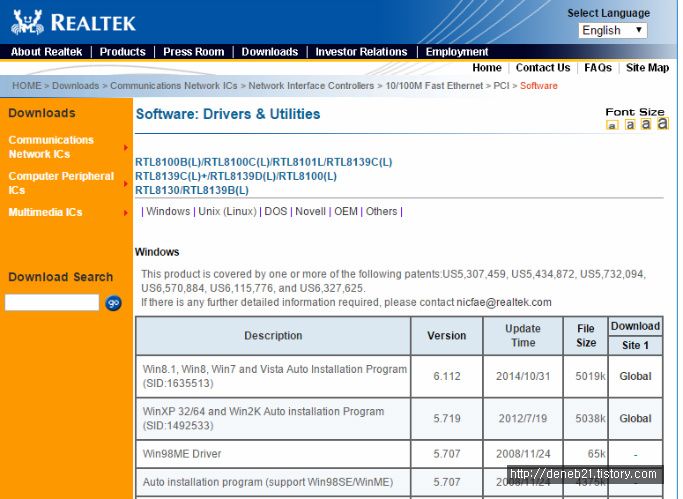Image resolution: width=683 pixels, height=499 pixels.
Task: Click the nicfae@realtek.com email text
Action: 504,303
